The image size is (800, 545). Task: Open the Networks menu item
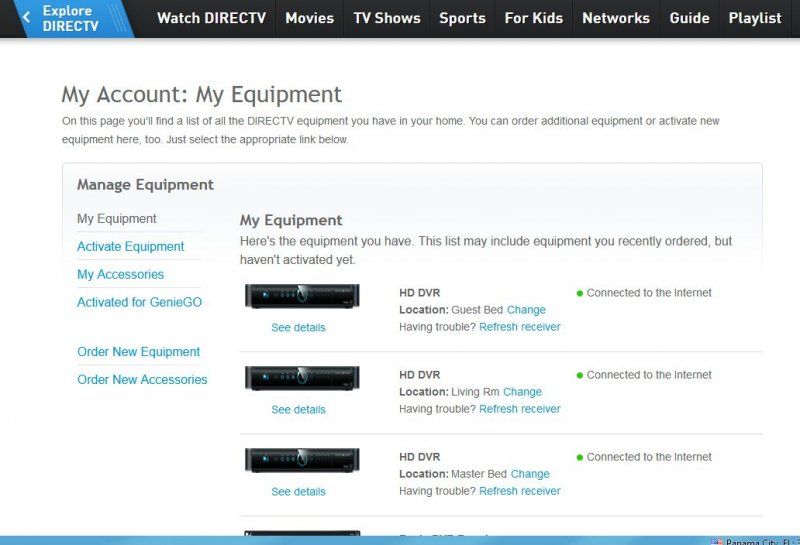click(615, 18)
